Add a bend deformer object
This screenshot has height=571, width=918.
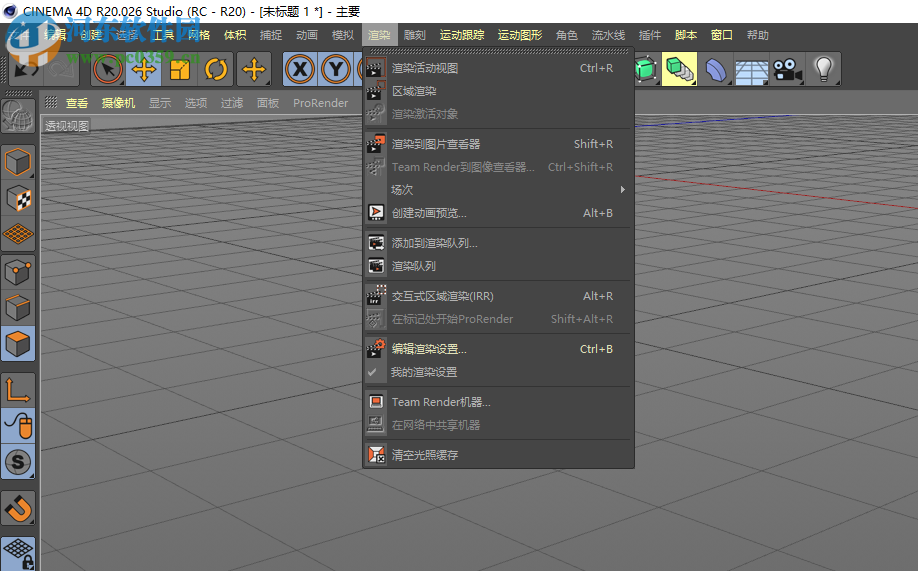click(x=715, y=70)
